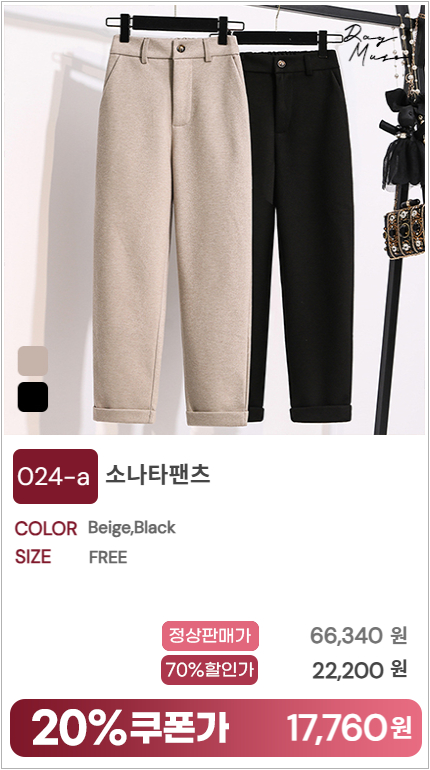Click the FREE size value

pos(108,557)
